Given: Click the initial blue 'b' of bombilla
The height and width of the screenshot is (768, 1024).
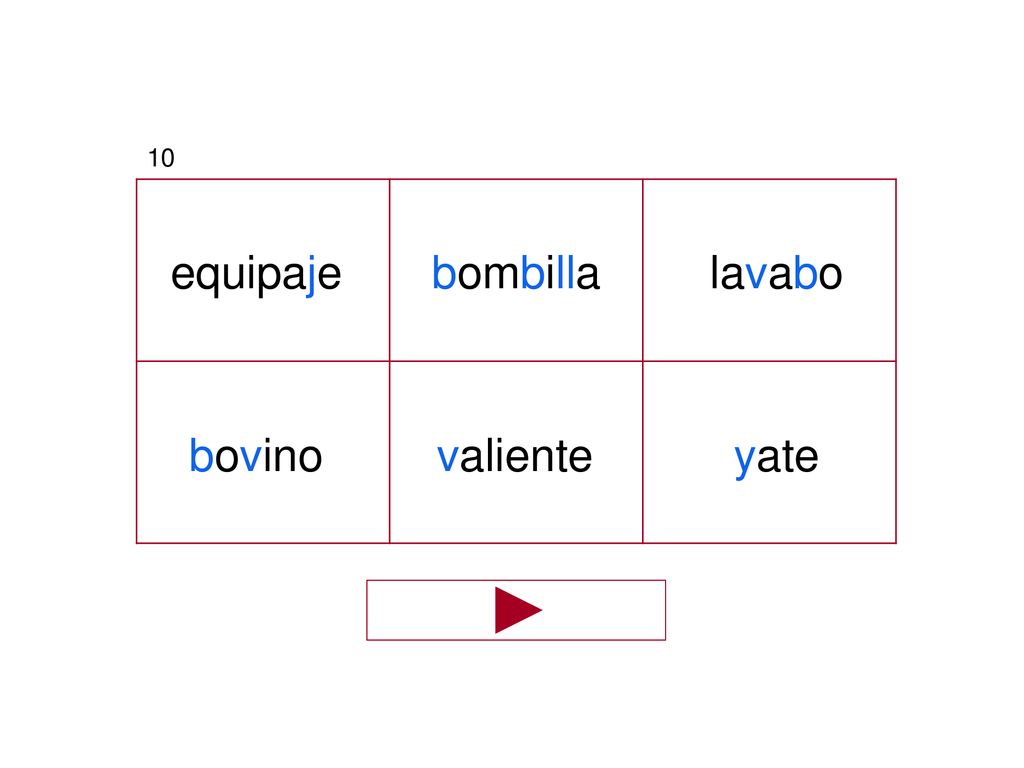Looking at the screenshot, I should click(443, 272).
